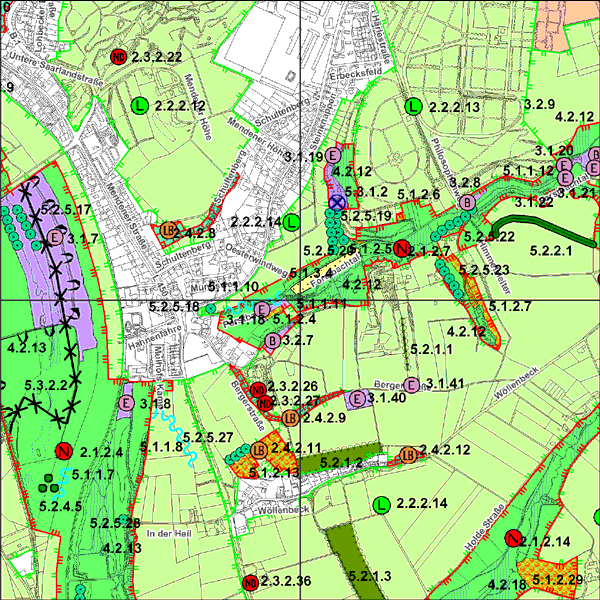Click the label 4.2.18

point(507,584)
